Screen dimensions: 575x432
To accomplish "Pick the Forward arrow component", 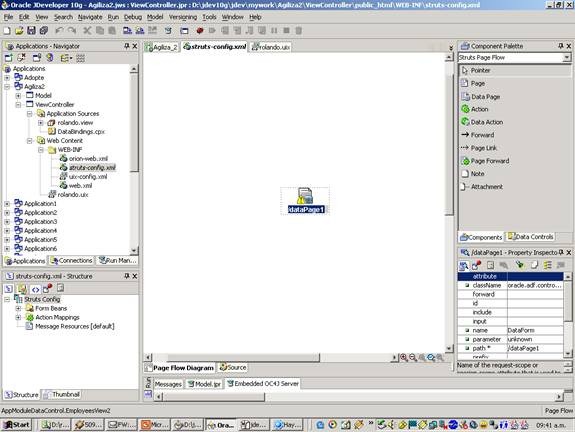I will pyautogui.click(x=477, y=135).
